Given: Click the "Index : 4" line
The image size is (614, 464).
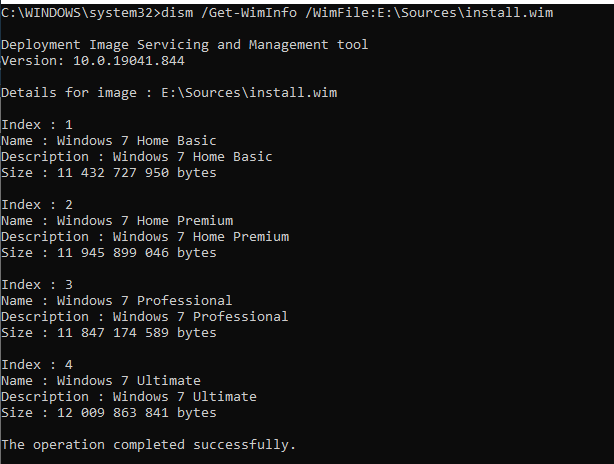Looking at the screenshot, I should coord(37,365).
